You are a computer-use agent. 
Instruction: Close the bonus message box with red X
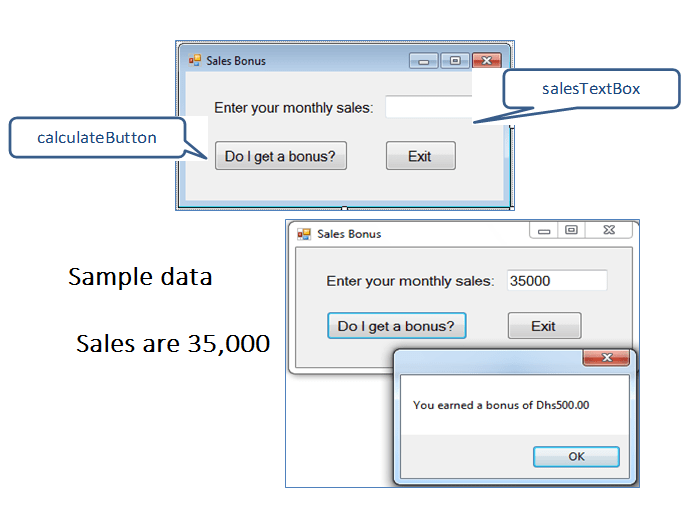tap(606, 358)
